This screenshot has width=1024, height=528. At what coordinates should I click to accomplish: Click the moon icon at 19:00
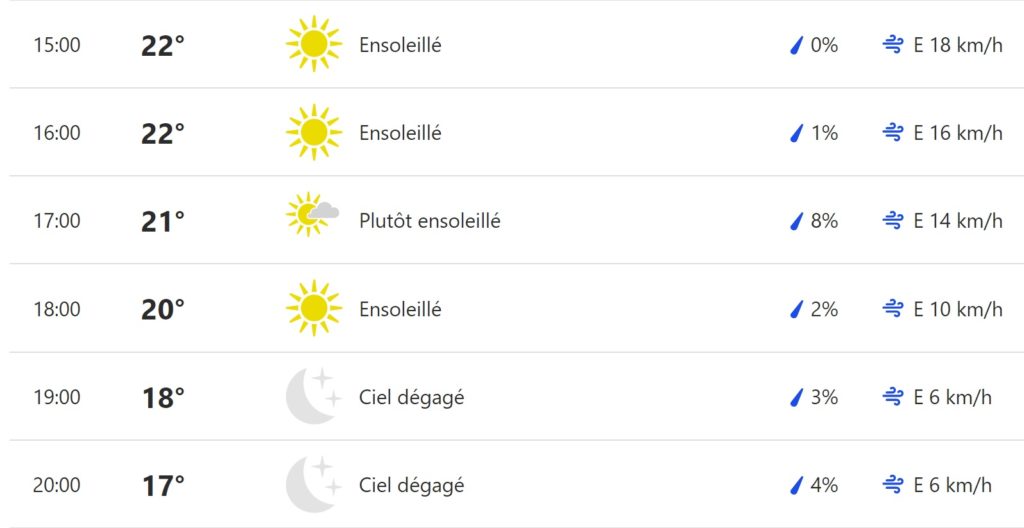pyautogui.click(x=313, y=396)
